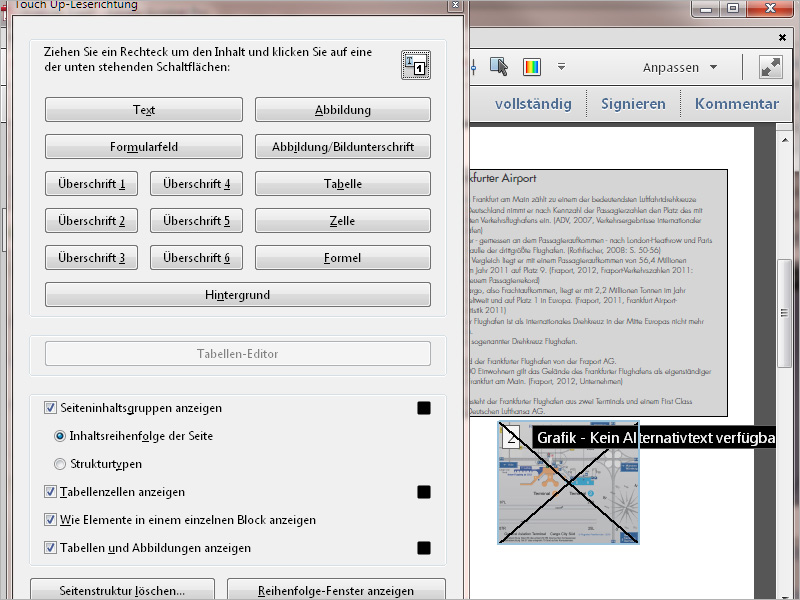Click Abbildung/Bildunterschrift button
This screenshot has width=800, height=600.
click(x=343, y=146)
